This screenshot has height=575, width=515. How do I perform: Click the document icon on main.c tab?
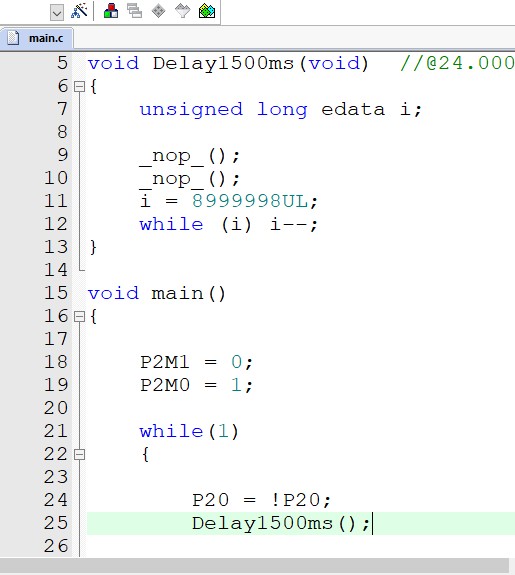coord(13,38)
